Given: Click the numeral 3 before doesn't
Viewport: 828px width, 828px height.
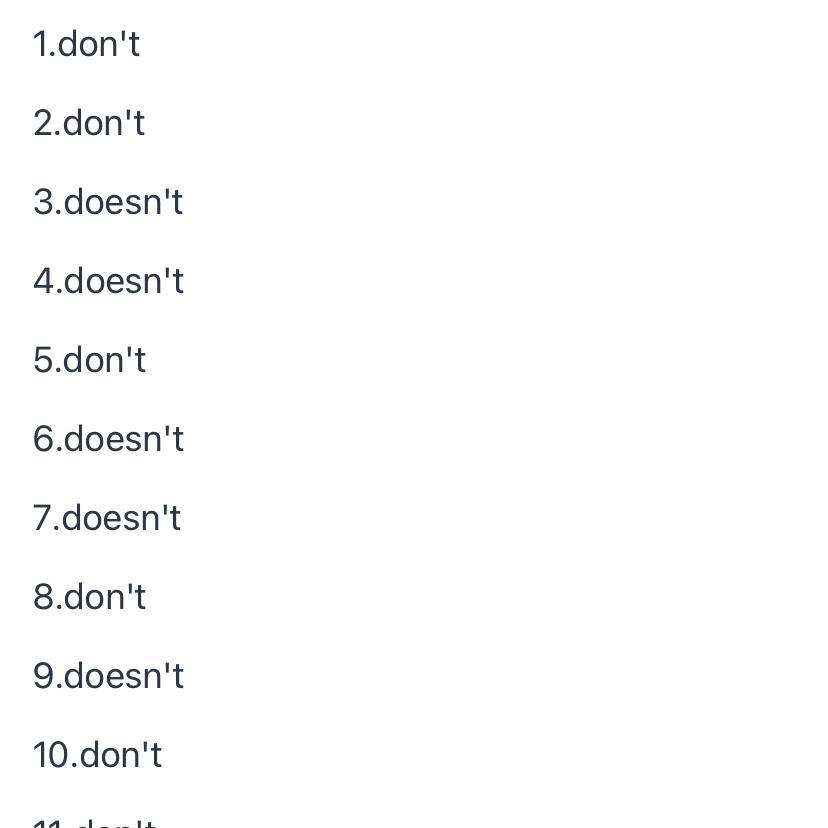Looking at the screenshot, I should 44,202.
